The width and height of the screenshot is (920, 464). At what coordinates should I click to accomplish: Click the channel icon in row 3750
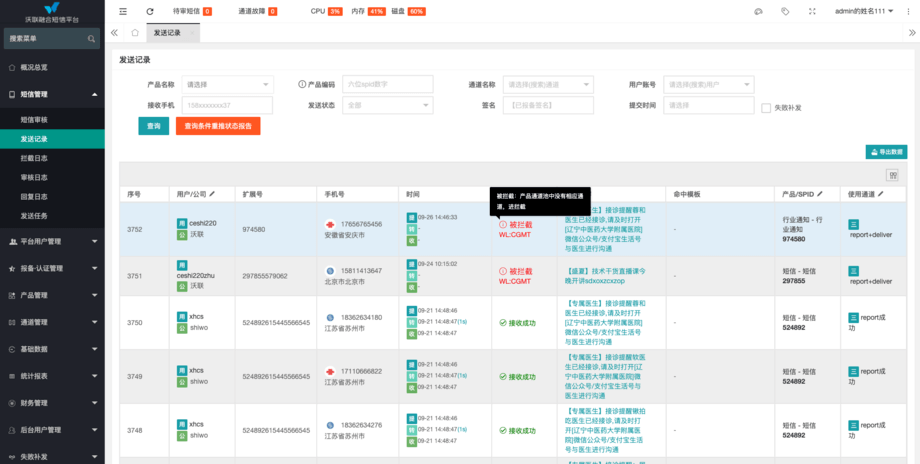(x=854, y=317)
